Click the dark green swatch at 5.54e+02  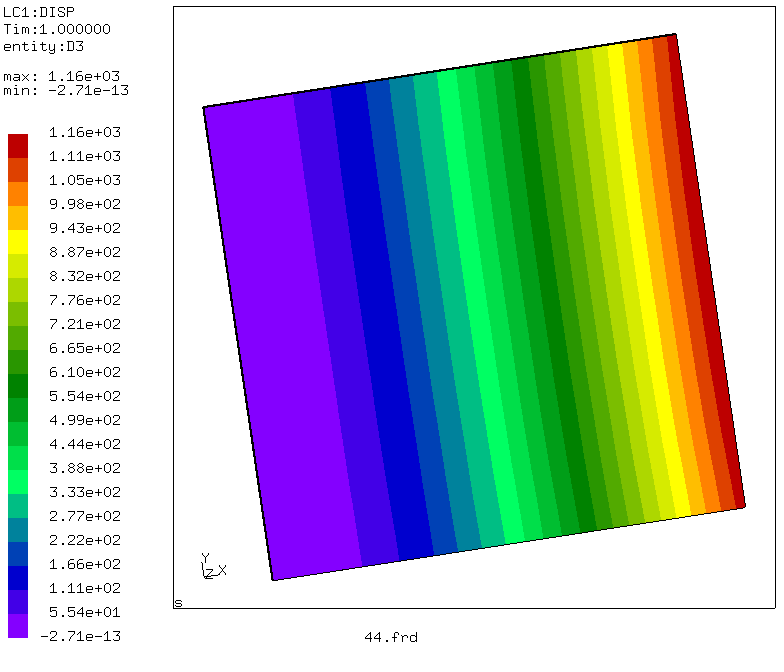click(18, 386)
